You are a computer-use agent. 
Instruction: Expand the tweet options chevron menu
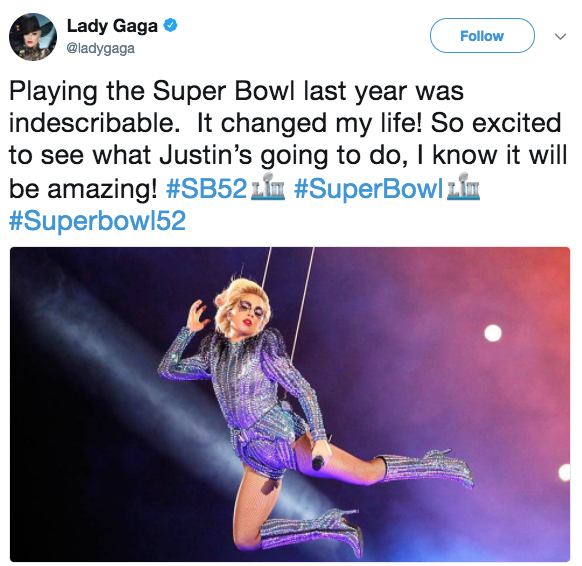(x=560, y=36)
